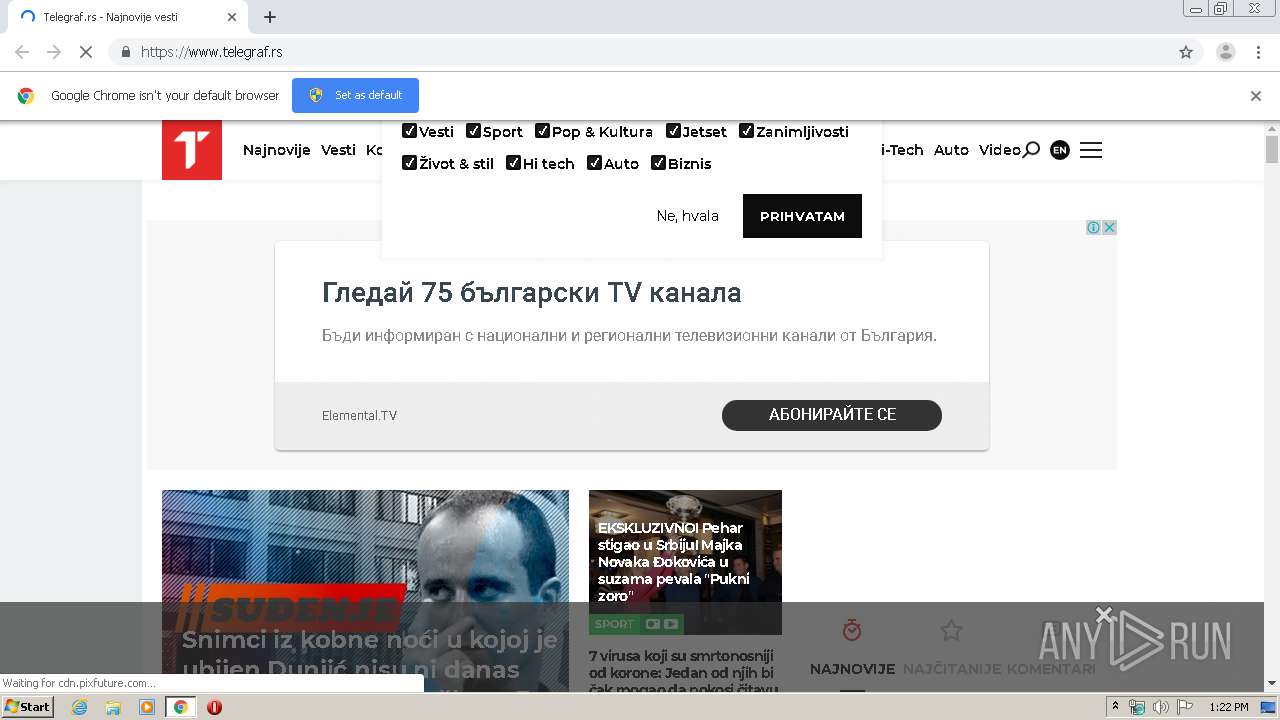Click the Telegraf red logo
Viewport: 1280px width, 720px height.
[192, 150]
